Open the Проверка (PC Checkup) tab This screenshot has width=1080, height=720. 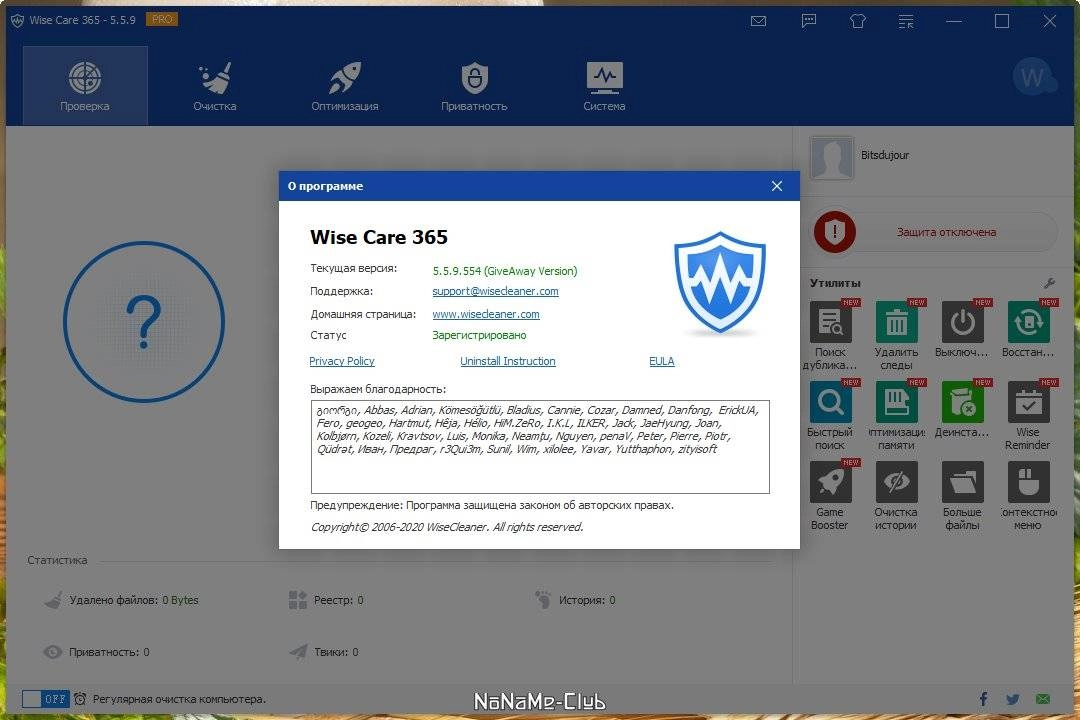tap(85, 86)
